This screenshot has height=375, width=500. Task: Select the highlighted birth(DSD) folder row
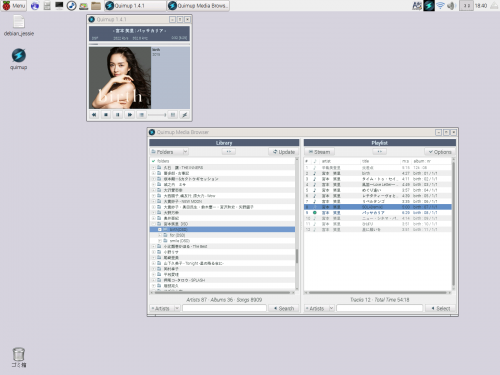point(222,230)
